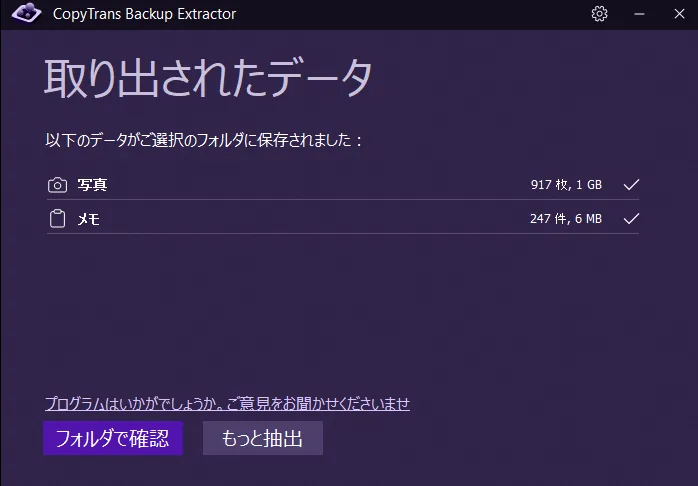This screenshot has width=698, height=486.
Task: Click the checkmark on the 写真 row
Action: pyautogui.click(x=631, y=184)
